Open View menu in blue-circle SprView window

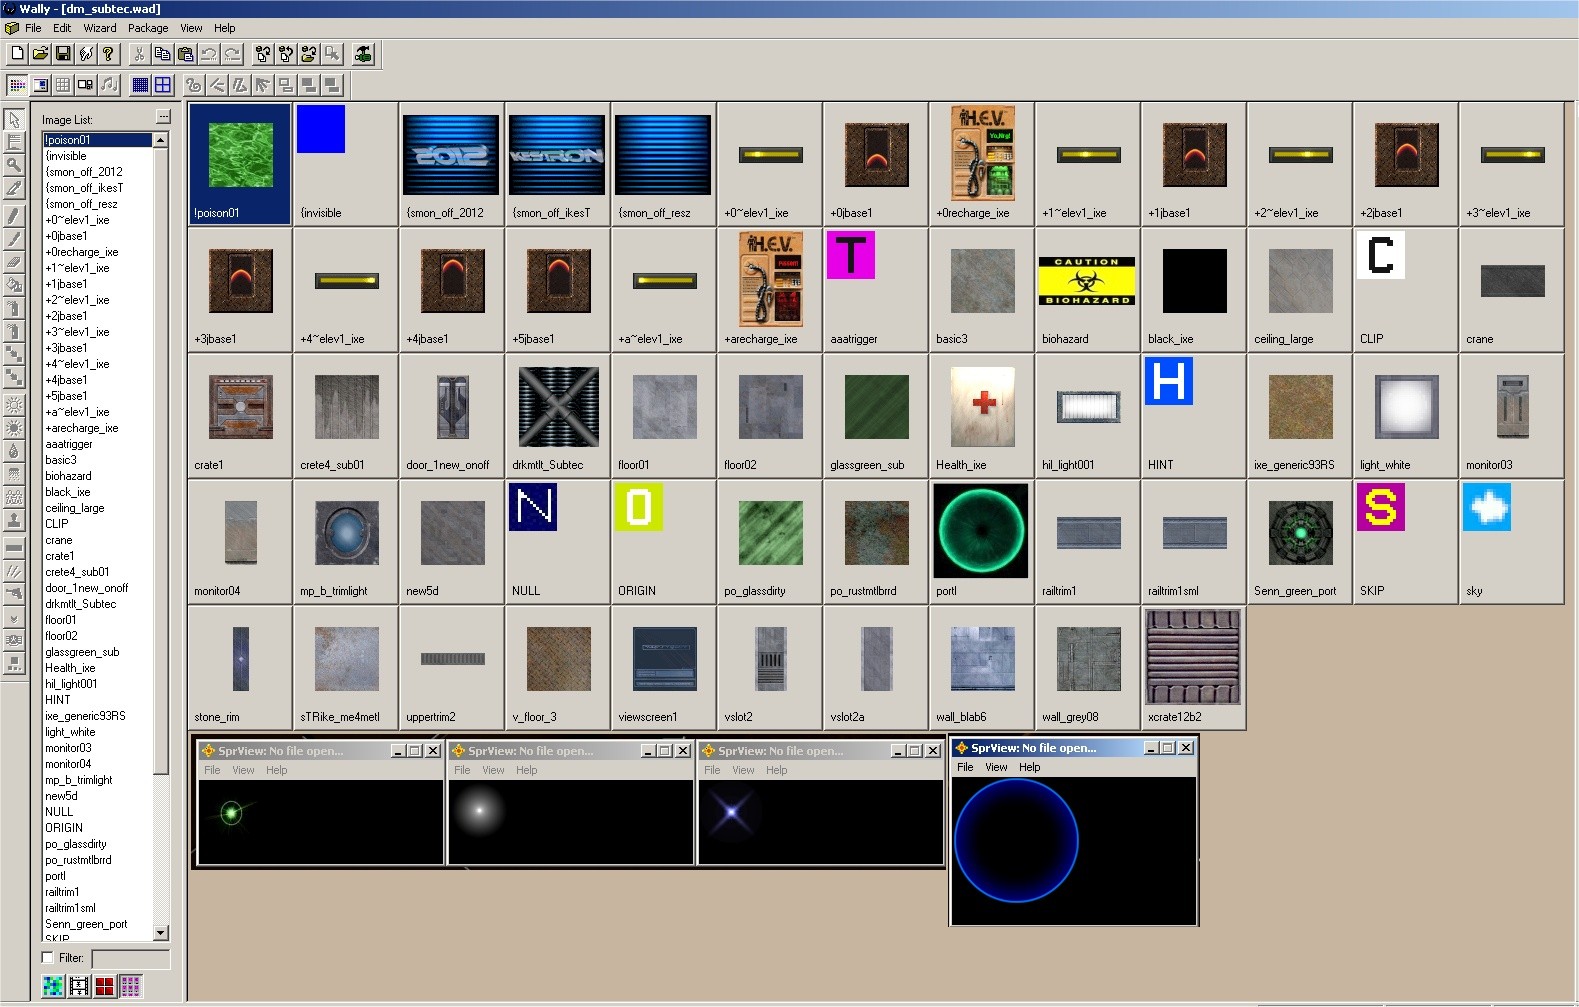(996, 767)
